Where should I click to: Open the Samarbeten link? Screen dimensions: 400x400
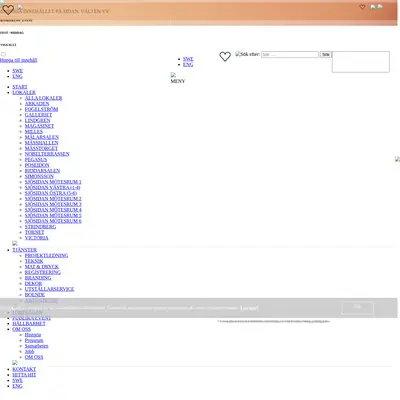click(36, 346)
